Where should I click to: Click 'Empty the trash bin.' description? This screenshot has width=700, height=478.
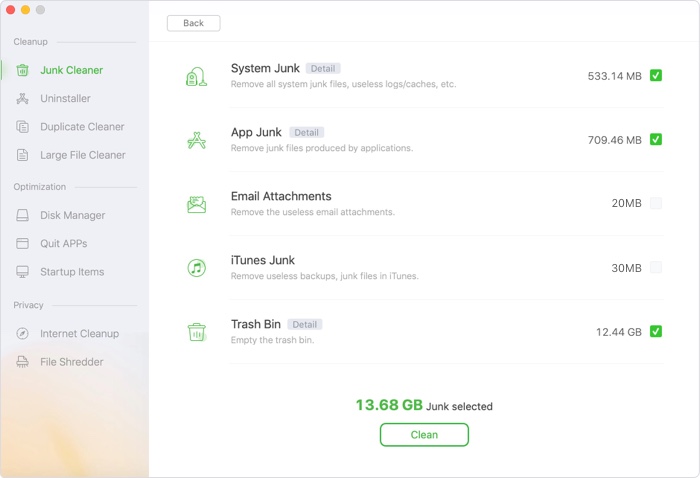pos(272,340)
